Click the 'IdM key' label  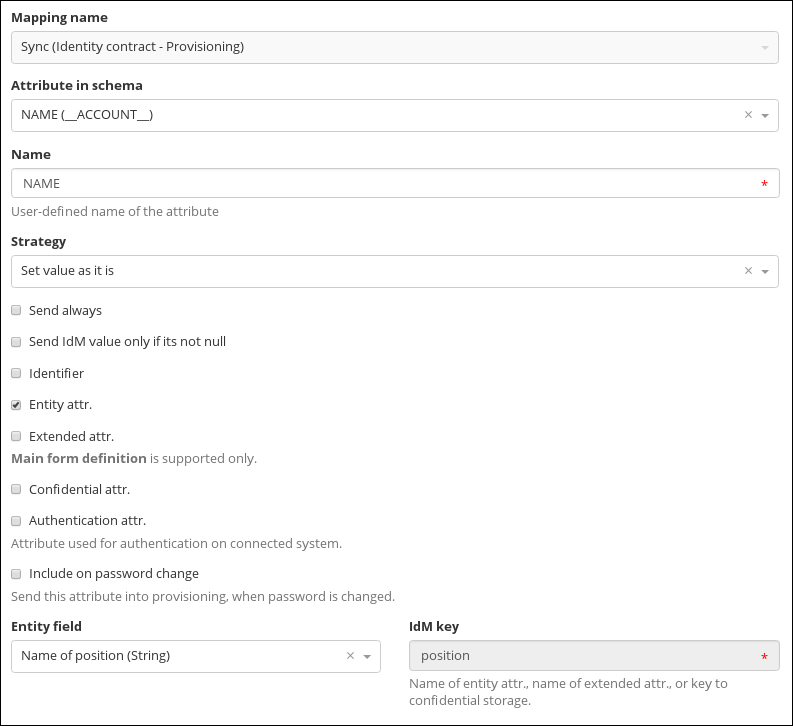[434, 626]
